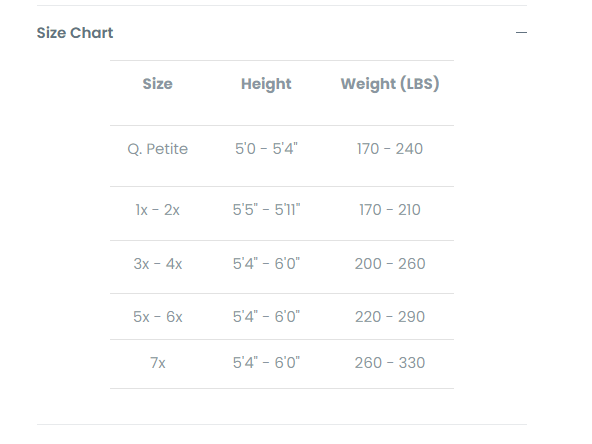Click the 3x - 4x row height value
Viewport: 592px width, 444px height.
point(266,264)
